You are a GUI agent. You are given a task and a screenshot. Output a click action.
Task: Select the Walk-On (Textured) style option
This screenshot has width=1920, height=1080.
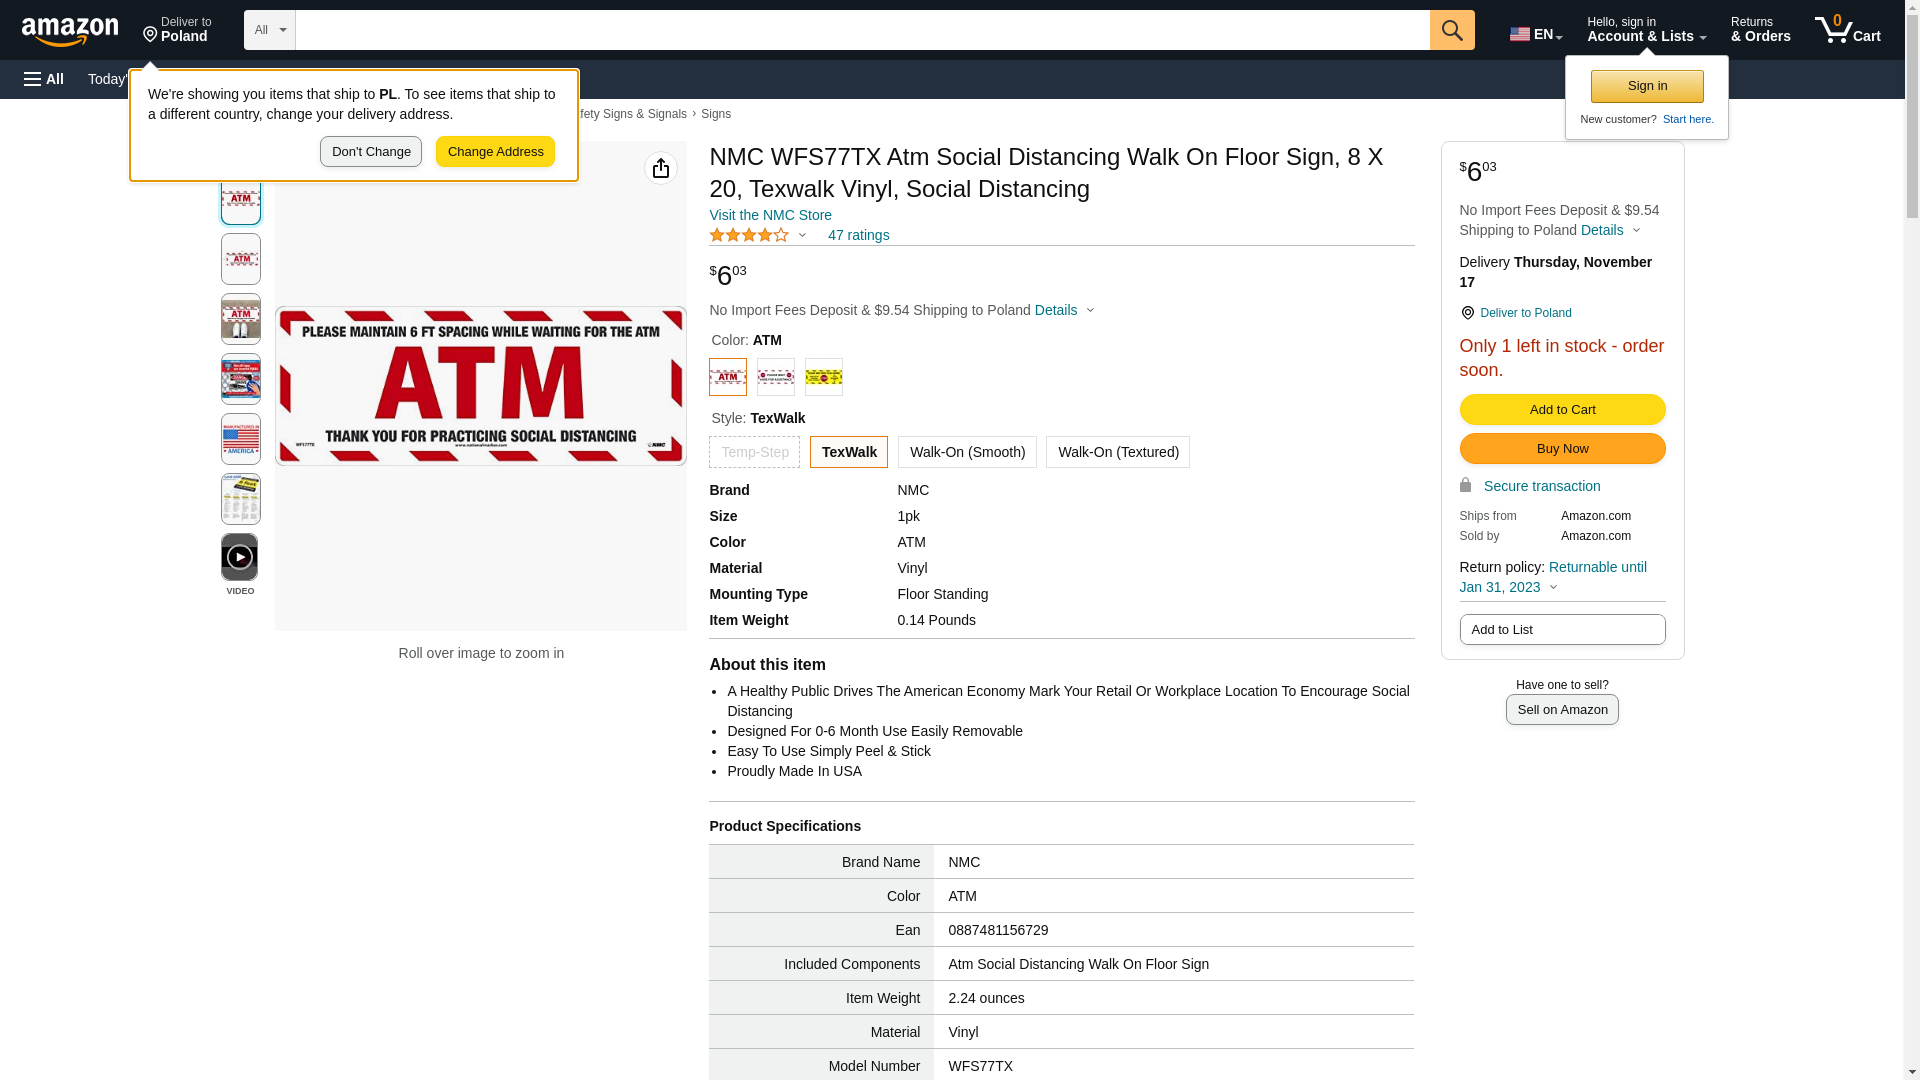click(x=1117, y=452)
